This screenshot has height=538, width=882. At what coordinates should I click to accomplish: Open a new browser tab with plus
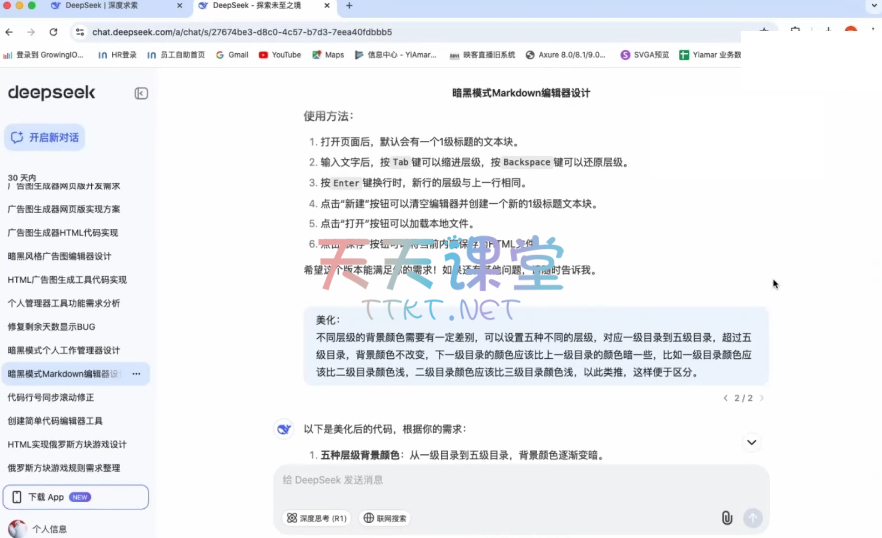349,6
